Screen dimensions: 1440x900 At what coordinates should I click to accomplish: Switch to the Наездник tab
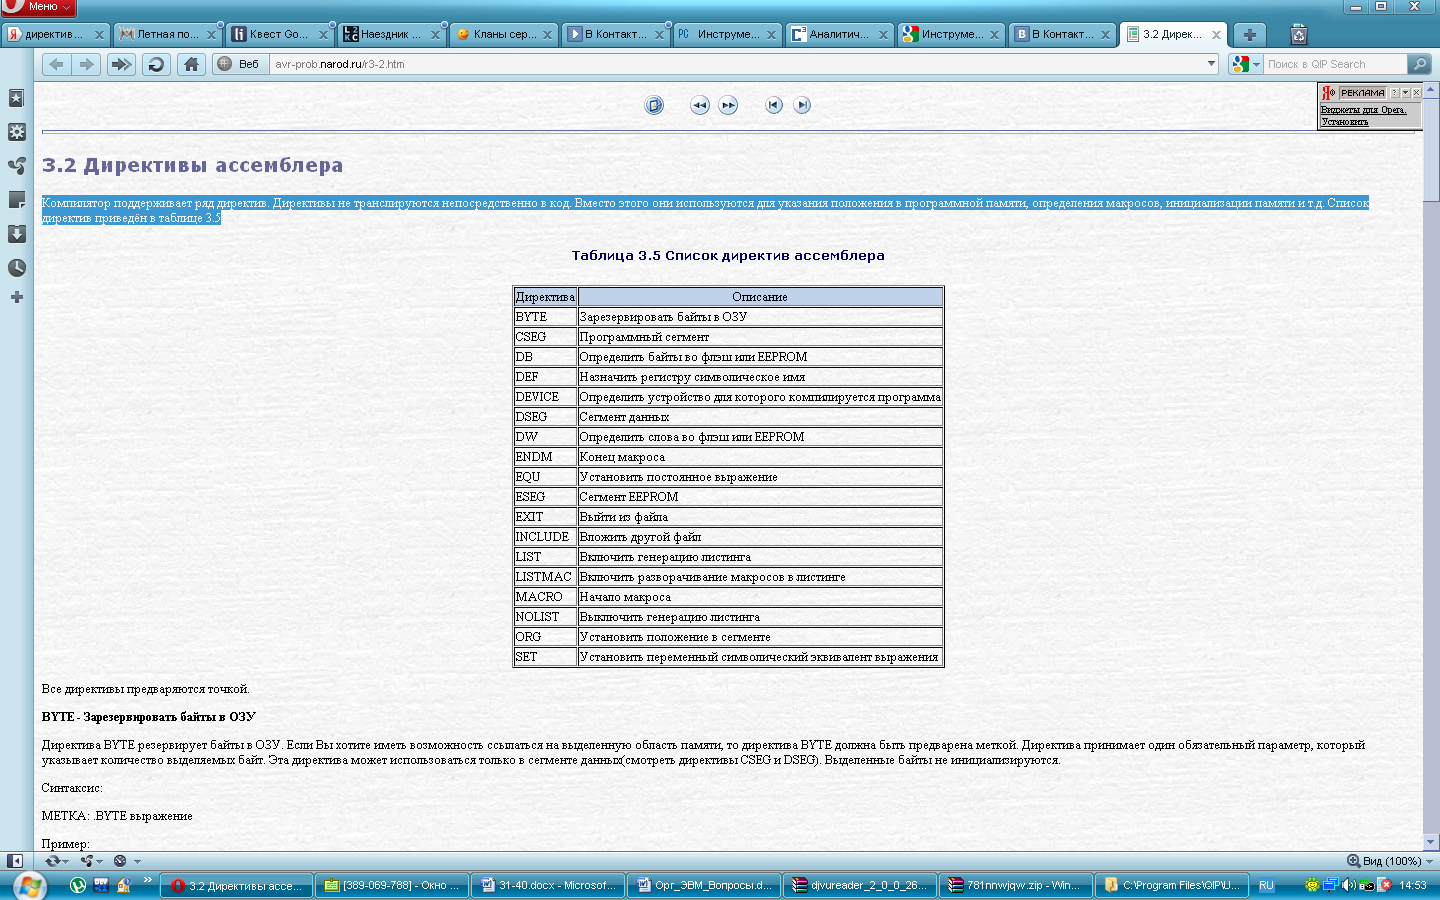click(392, 34)
